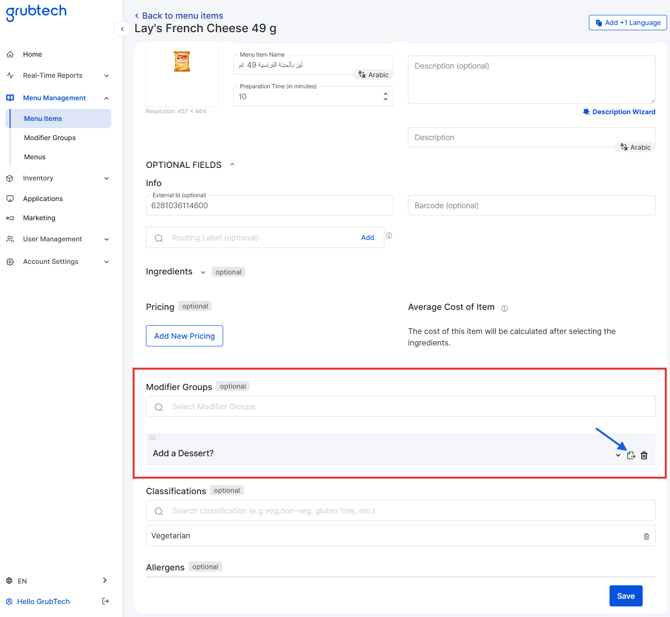Click the Search classification field
This screenshot has height=617, width=670.
[x=401, y=511]
